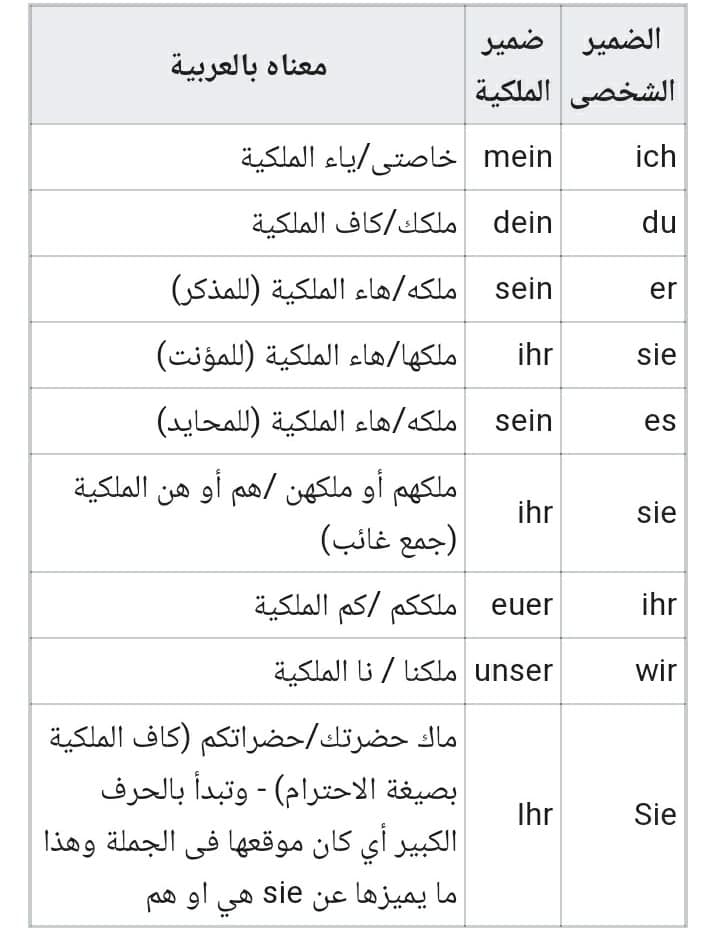Click the "wir" pronoun cell
The image size is (720, 928).
(x=624, y=671)
